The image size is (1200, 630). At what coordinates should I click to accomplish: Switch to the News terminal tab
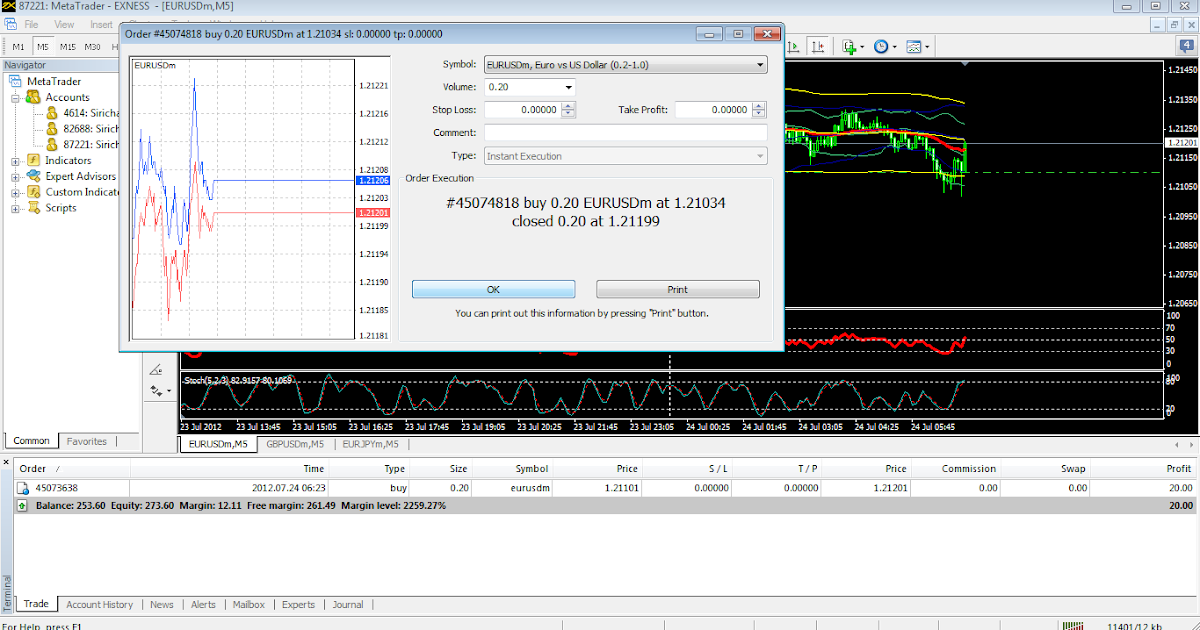pyautogui.click(x=161, y=604)
